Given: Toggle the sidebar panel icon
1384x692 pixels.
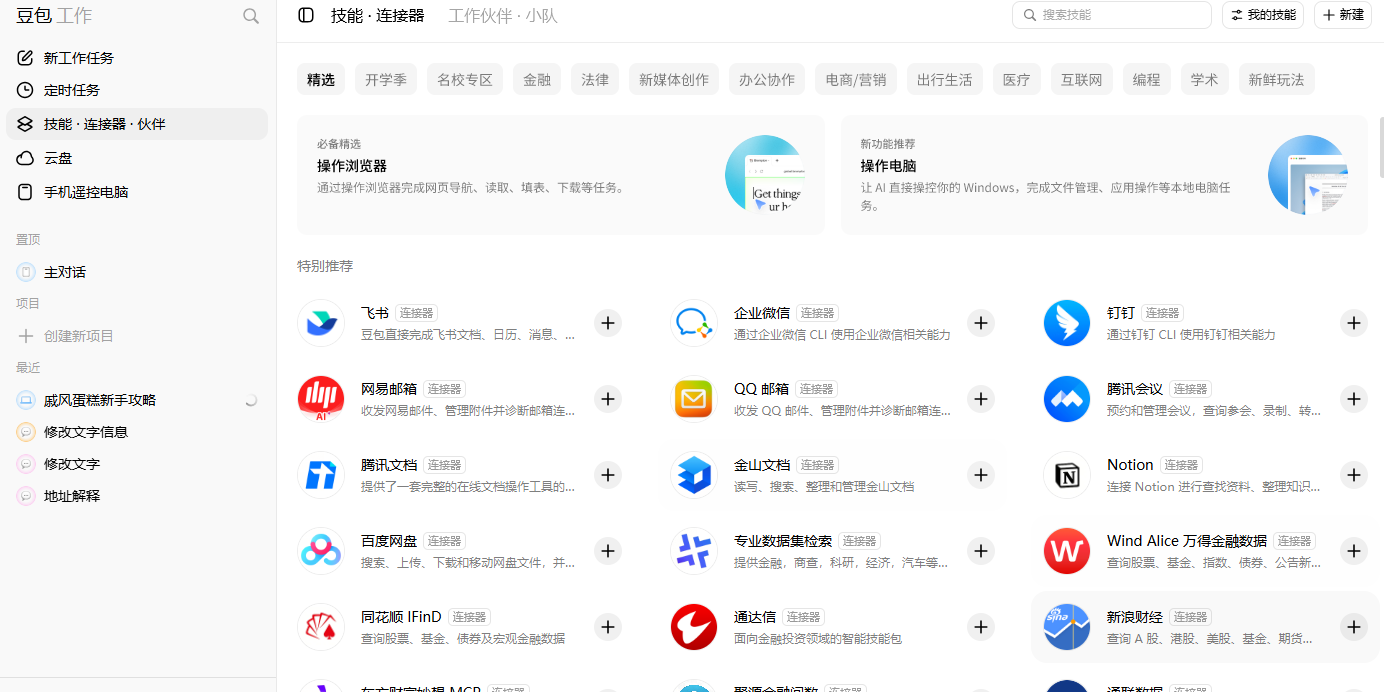Looking at the screenshot, I should (x=306, y=15).
